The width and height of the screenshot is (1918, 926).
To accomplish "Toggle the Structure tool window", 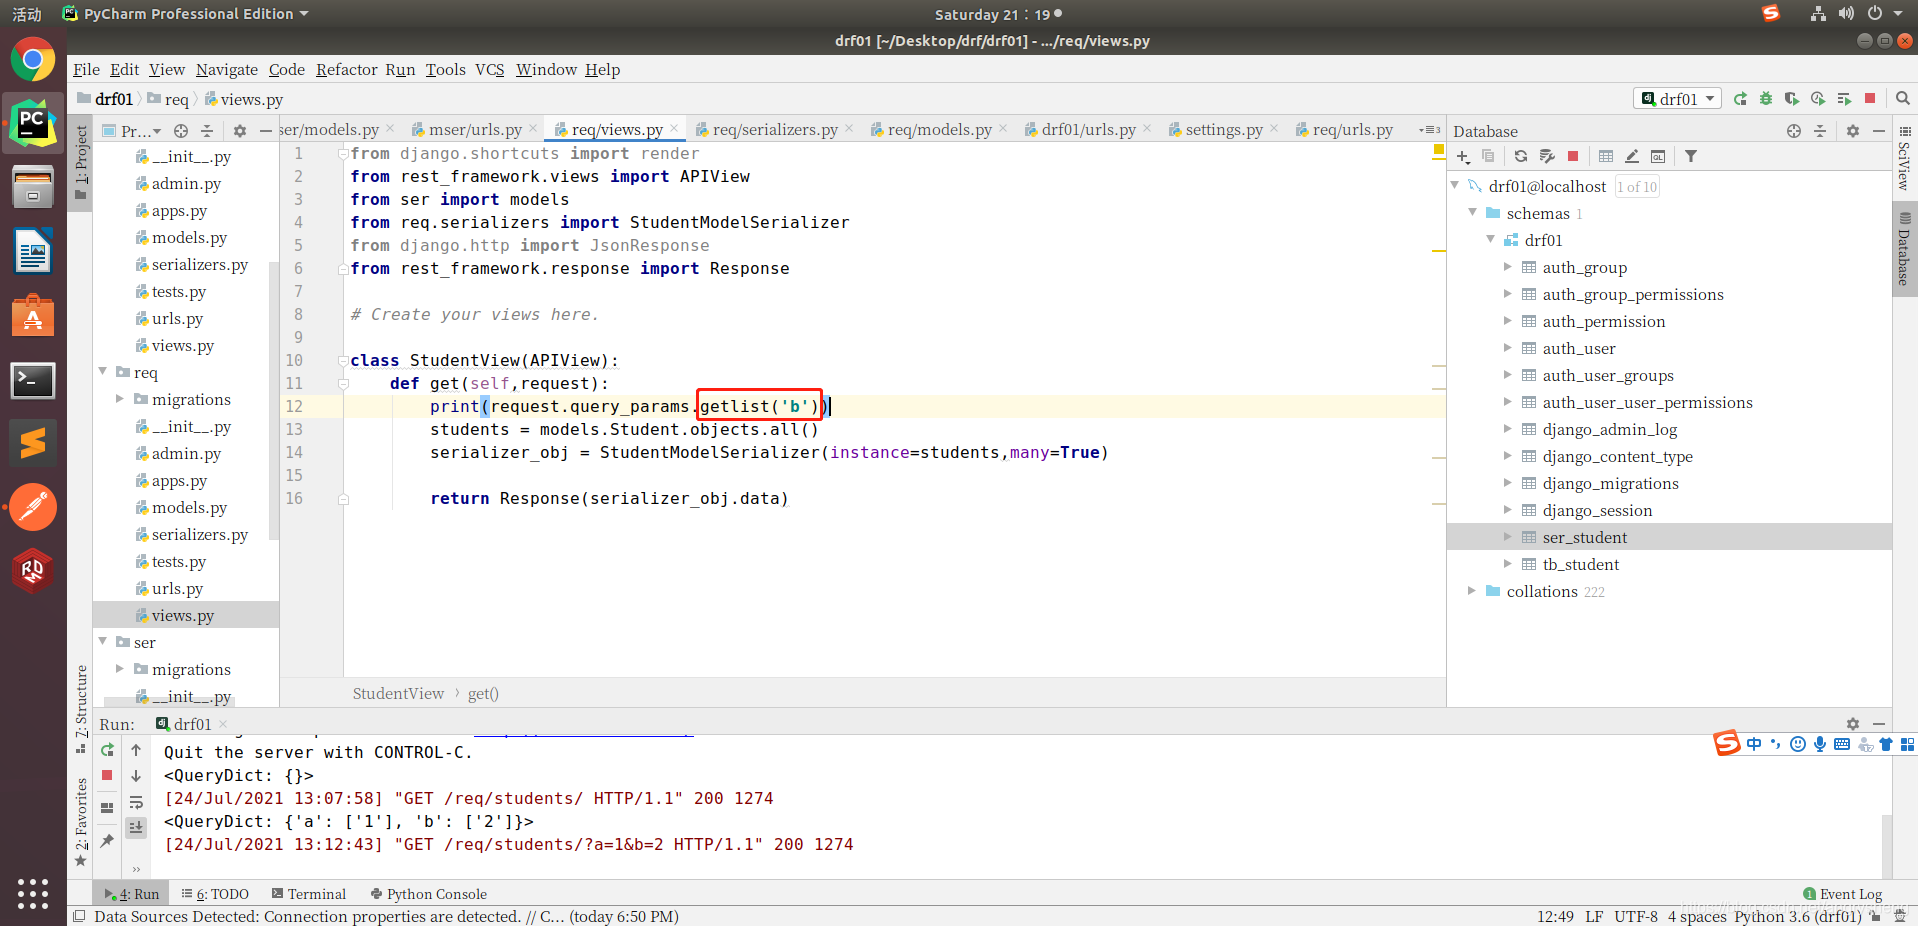I will coord(81,709).
